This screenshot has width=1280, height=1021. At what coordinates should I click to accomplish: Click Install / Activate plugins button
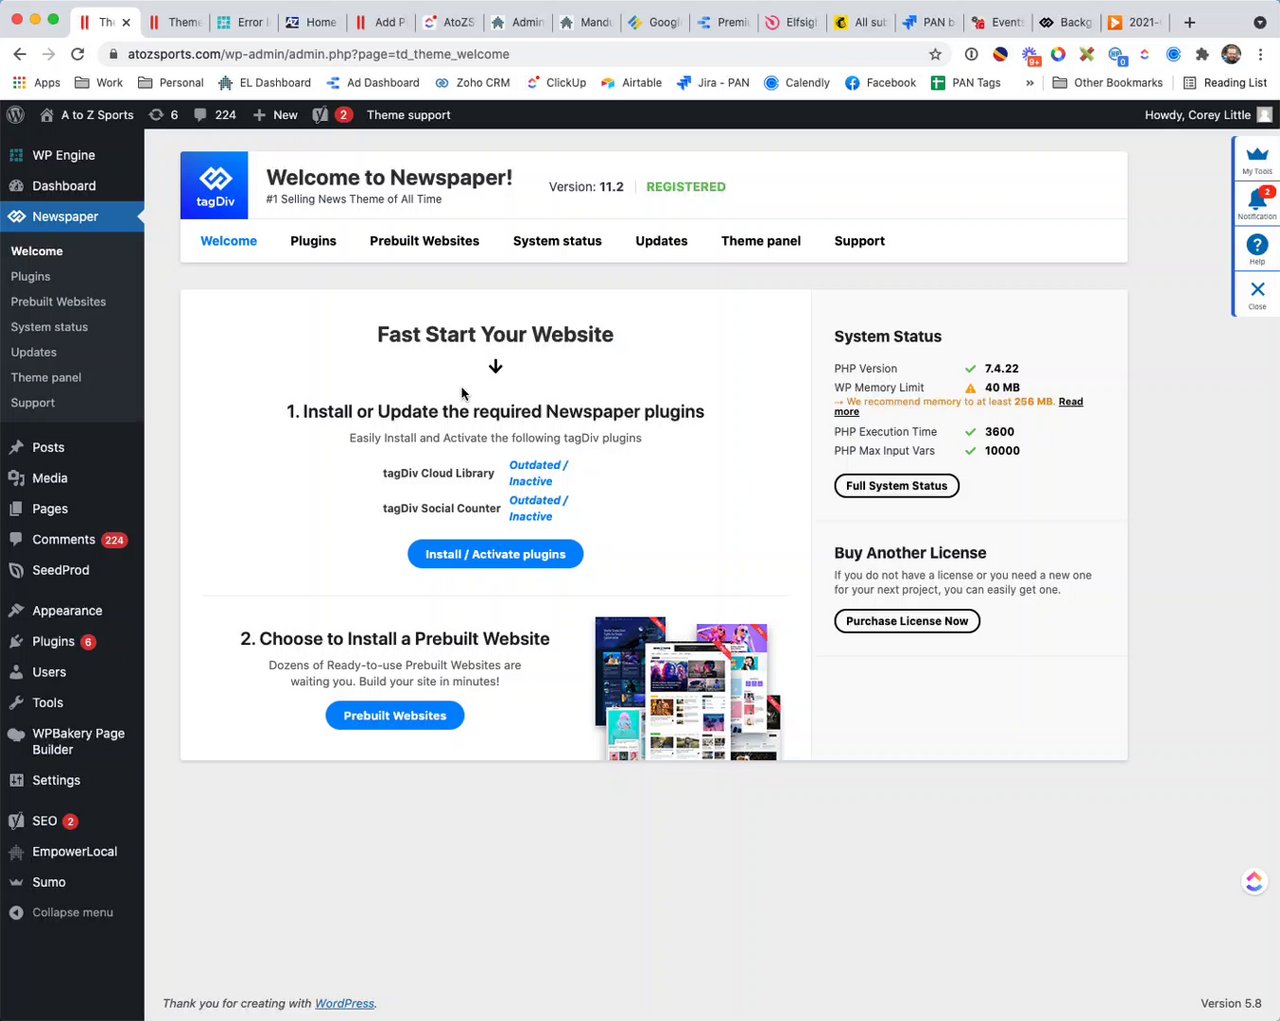495,554
